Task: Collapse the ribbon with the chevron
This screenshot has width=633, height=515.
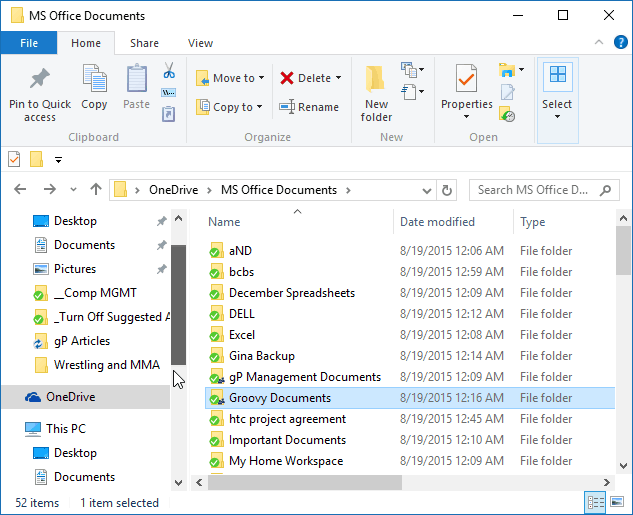Action: point(599,42)
